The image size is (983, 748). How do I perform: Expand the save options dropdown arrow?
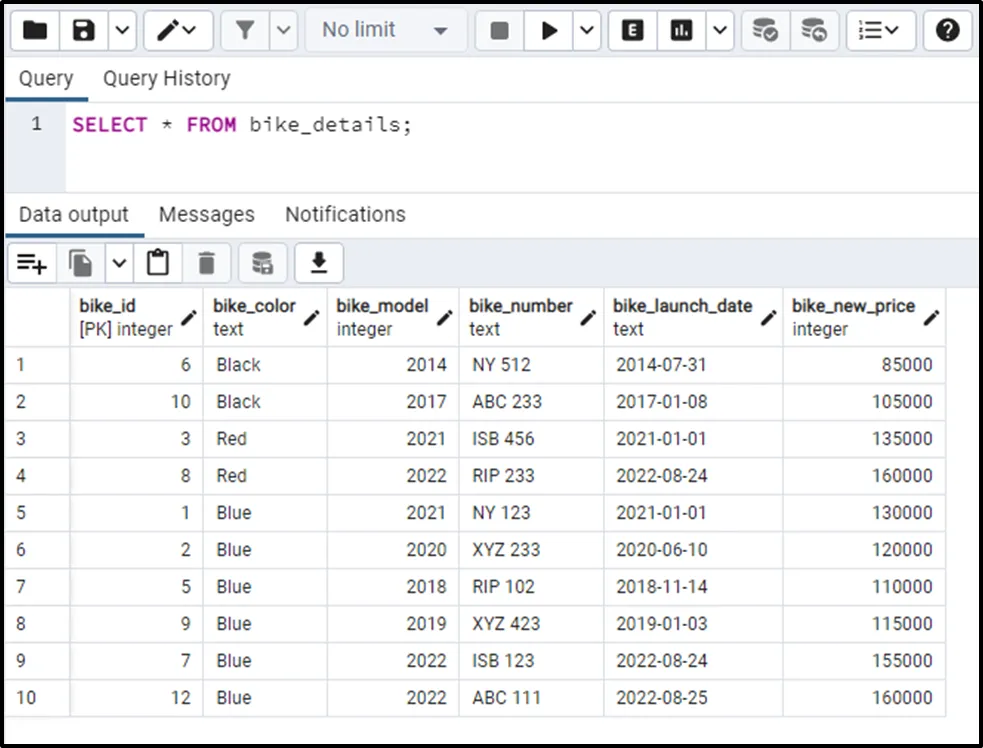coord(121,31)
